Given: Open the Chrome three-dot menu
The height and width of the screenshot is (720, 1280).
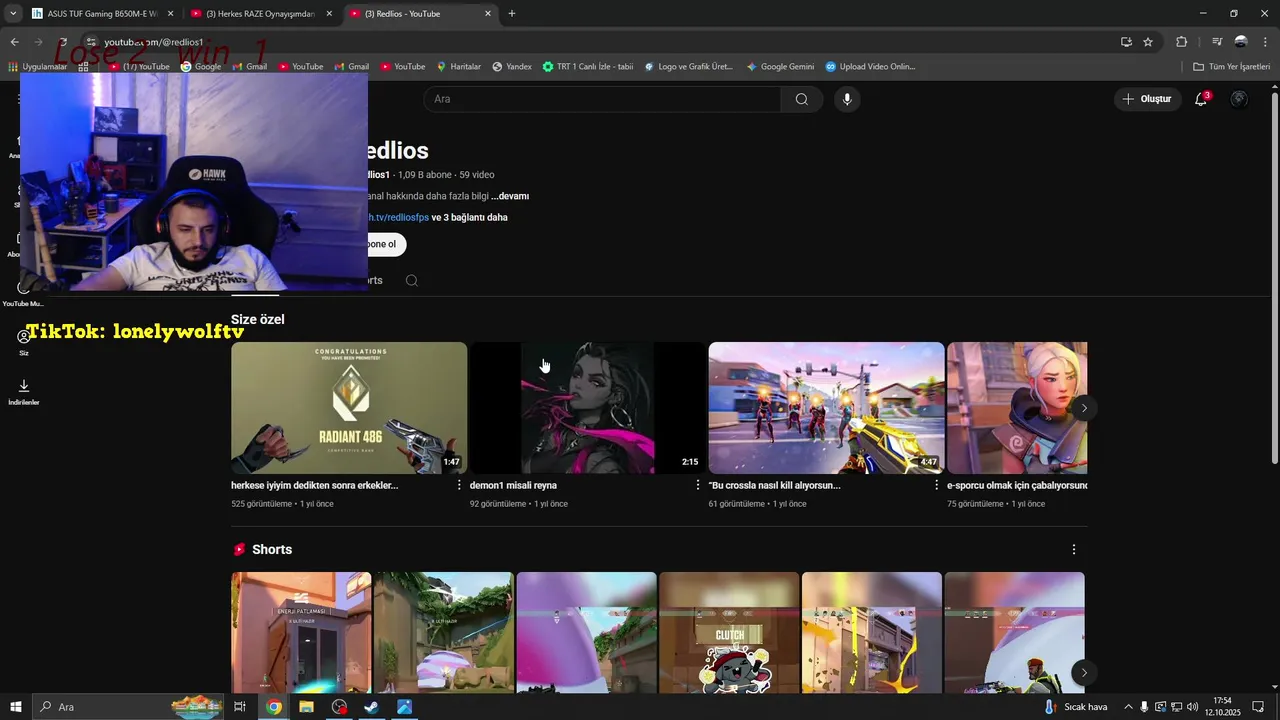Looking at the screenshot, I should pyautogui.click(x=1265, y=42).
